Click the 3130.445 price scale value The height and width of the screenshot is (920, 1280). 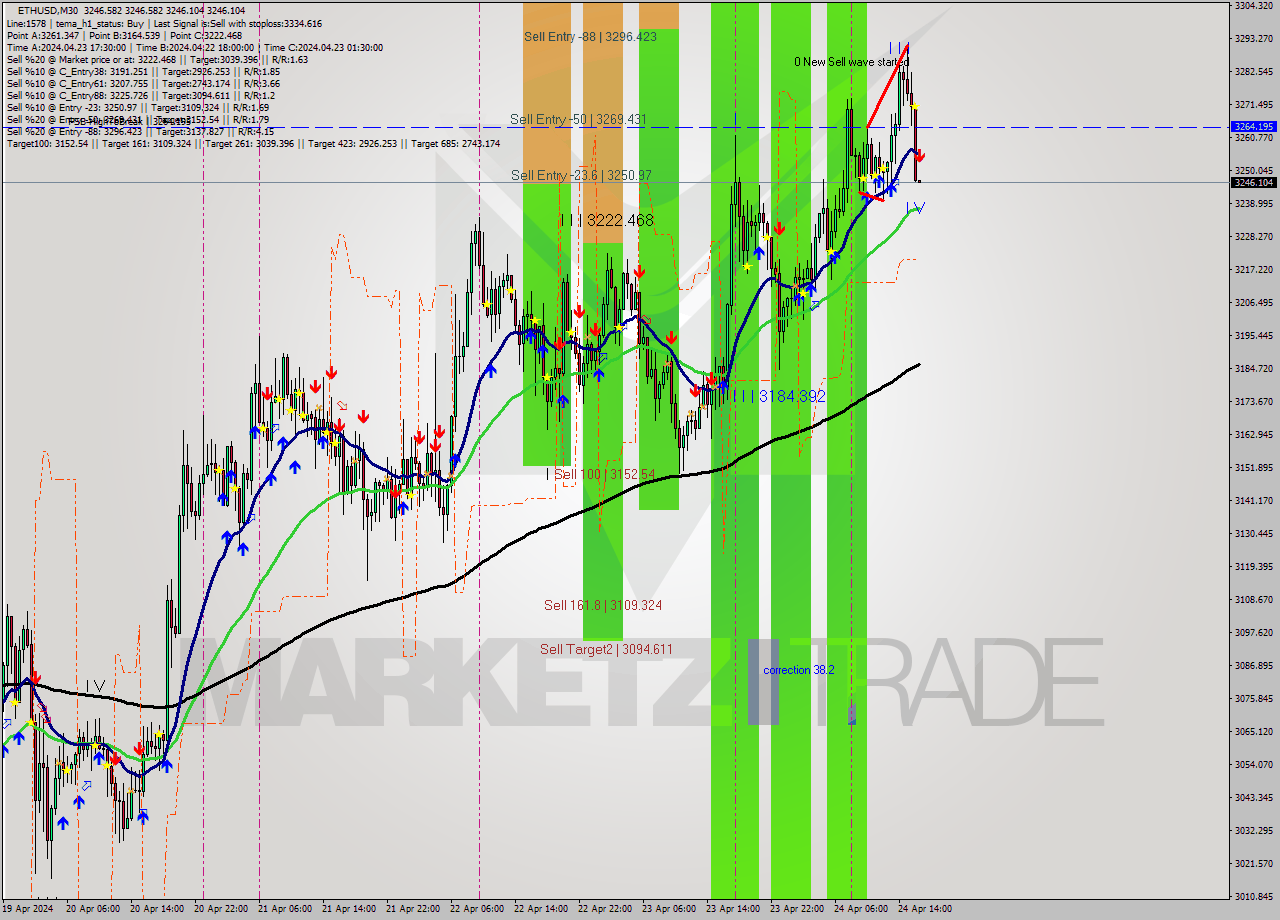(1254, 534)
